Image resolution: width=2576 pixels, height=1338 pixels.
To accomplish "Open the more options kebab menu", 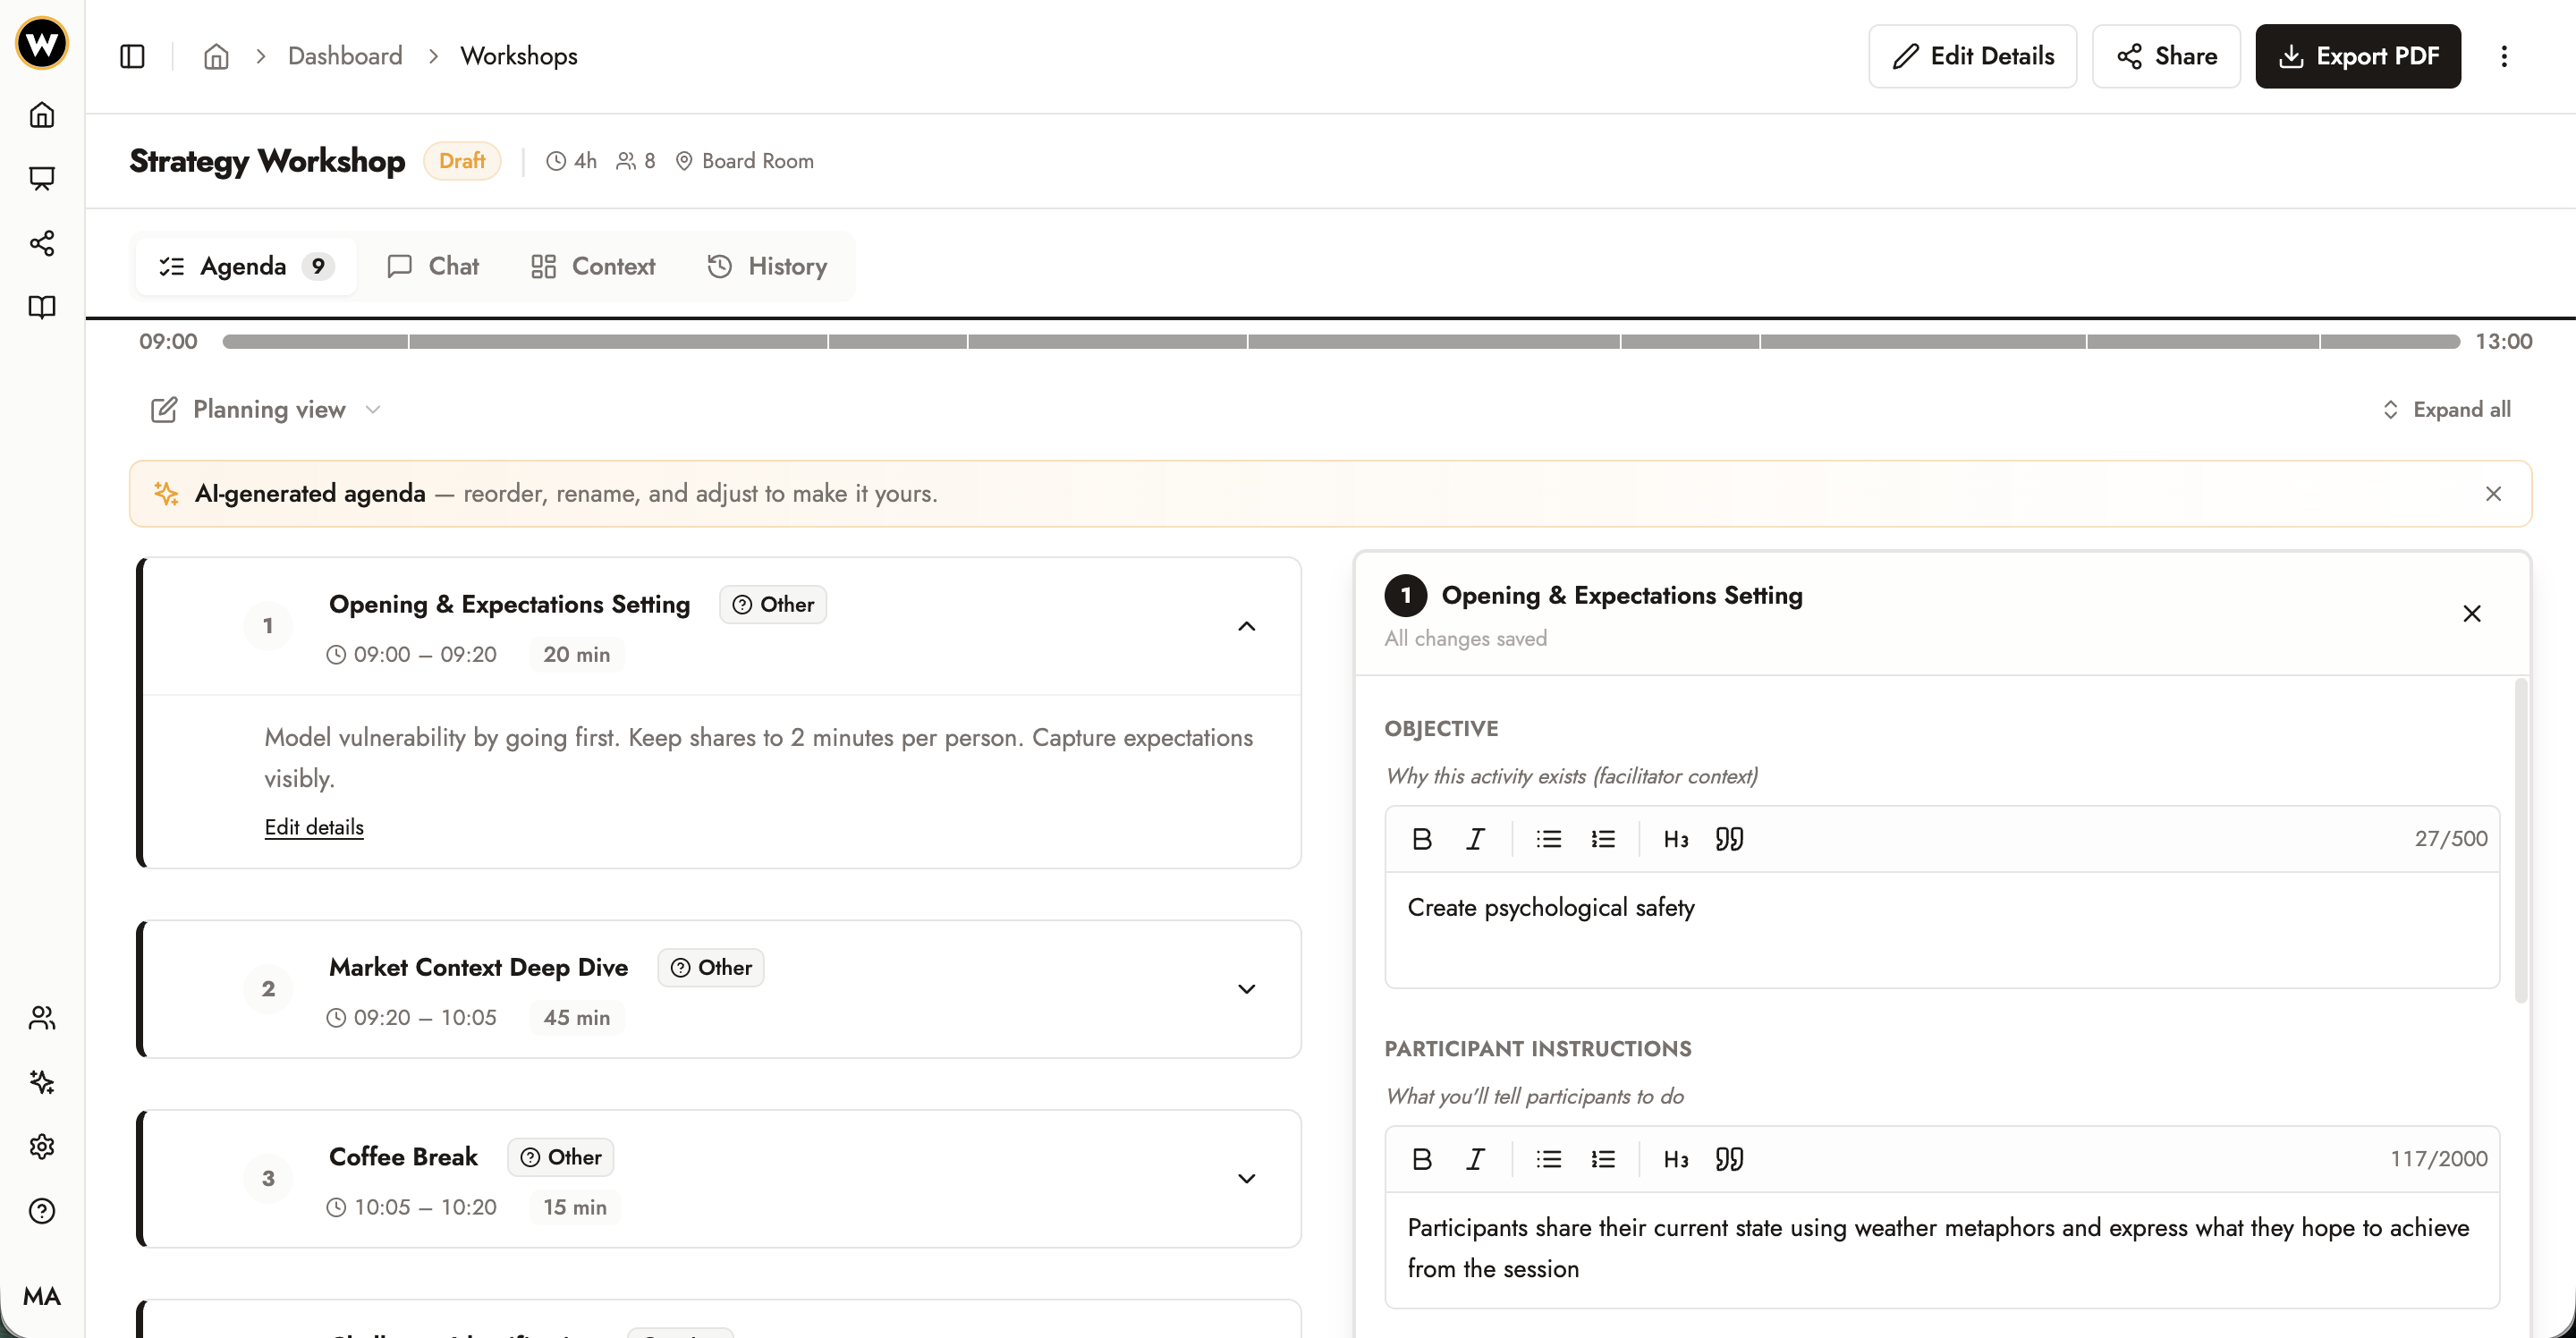I will point(2504,56).
